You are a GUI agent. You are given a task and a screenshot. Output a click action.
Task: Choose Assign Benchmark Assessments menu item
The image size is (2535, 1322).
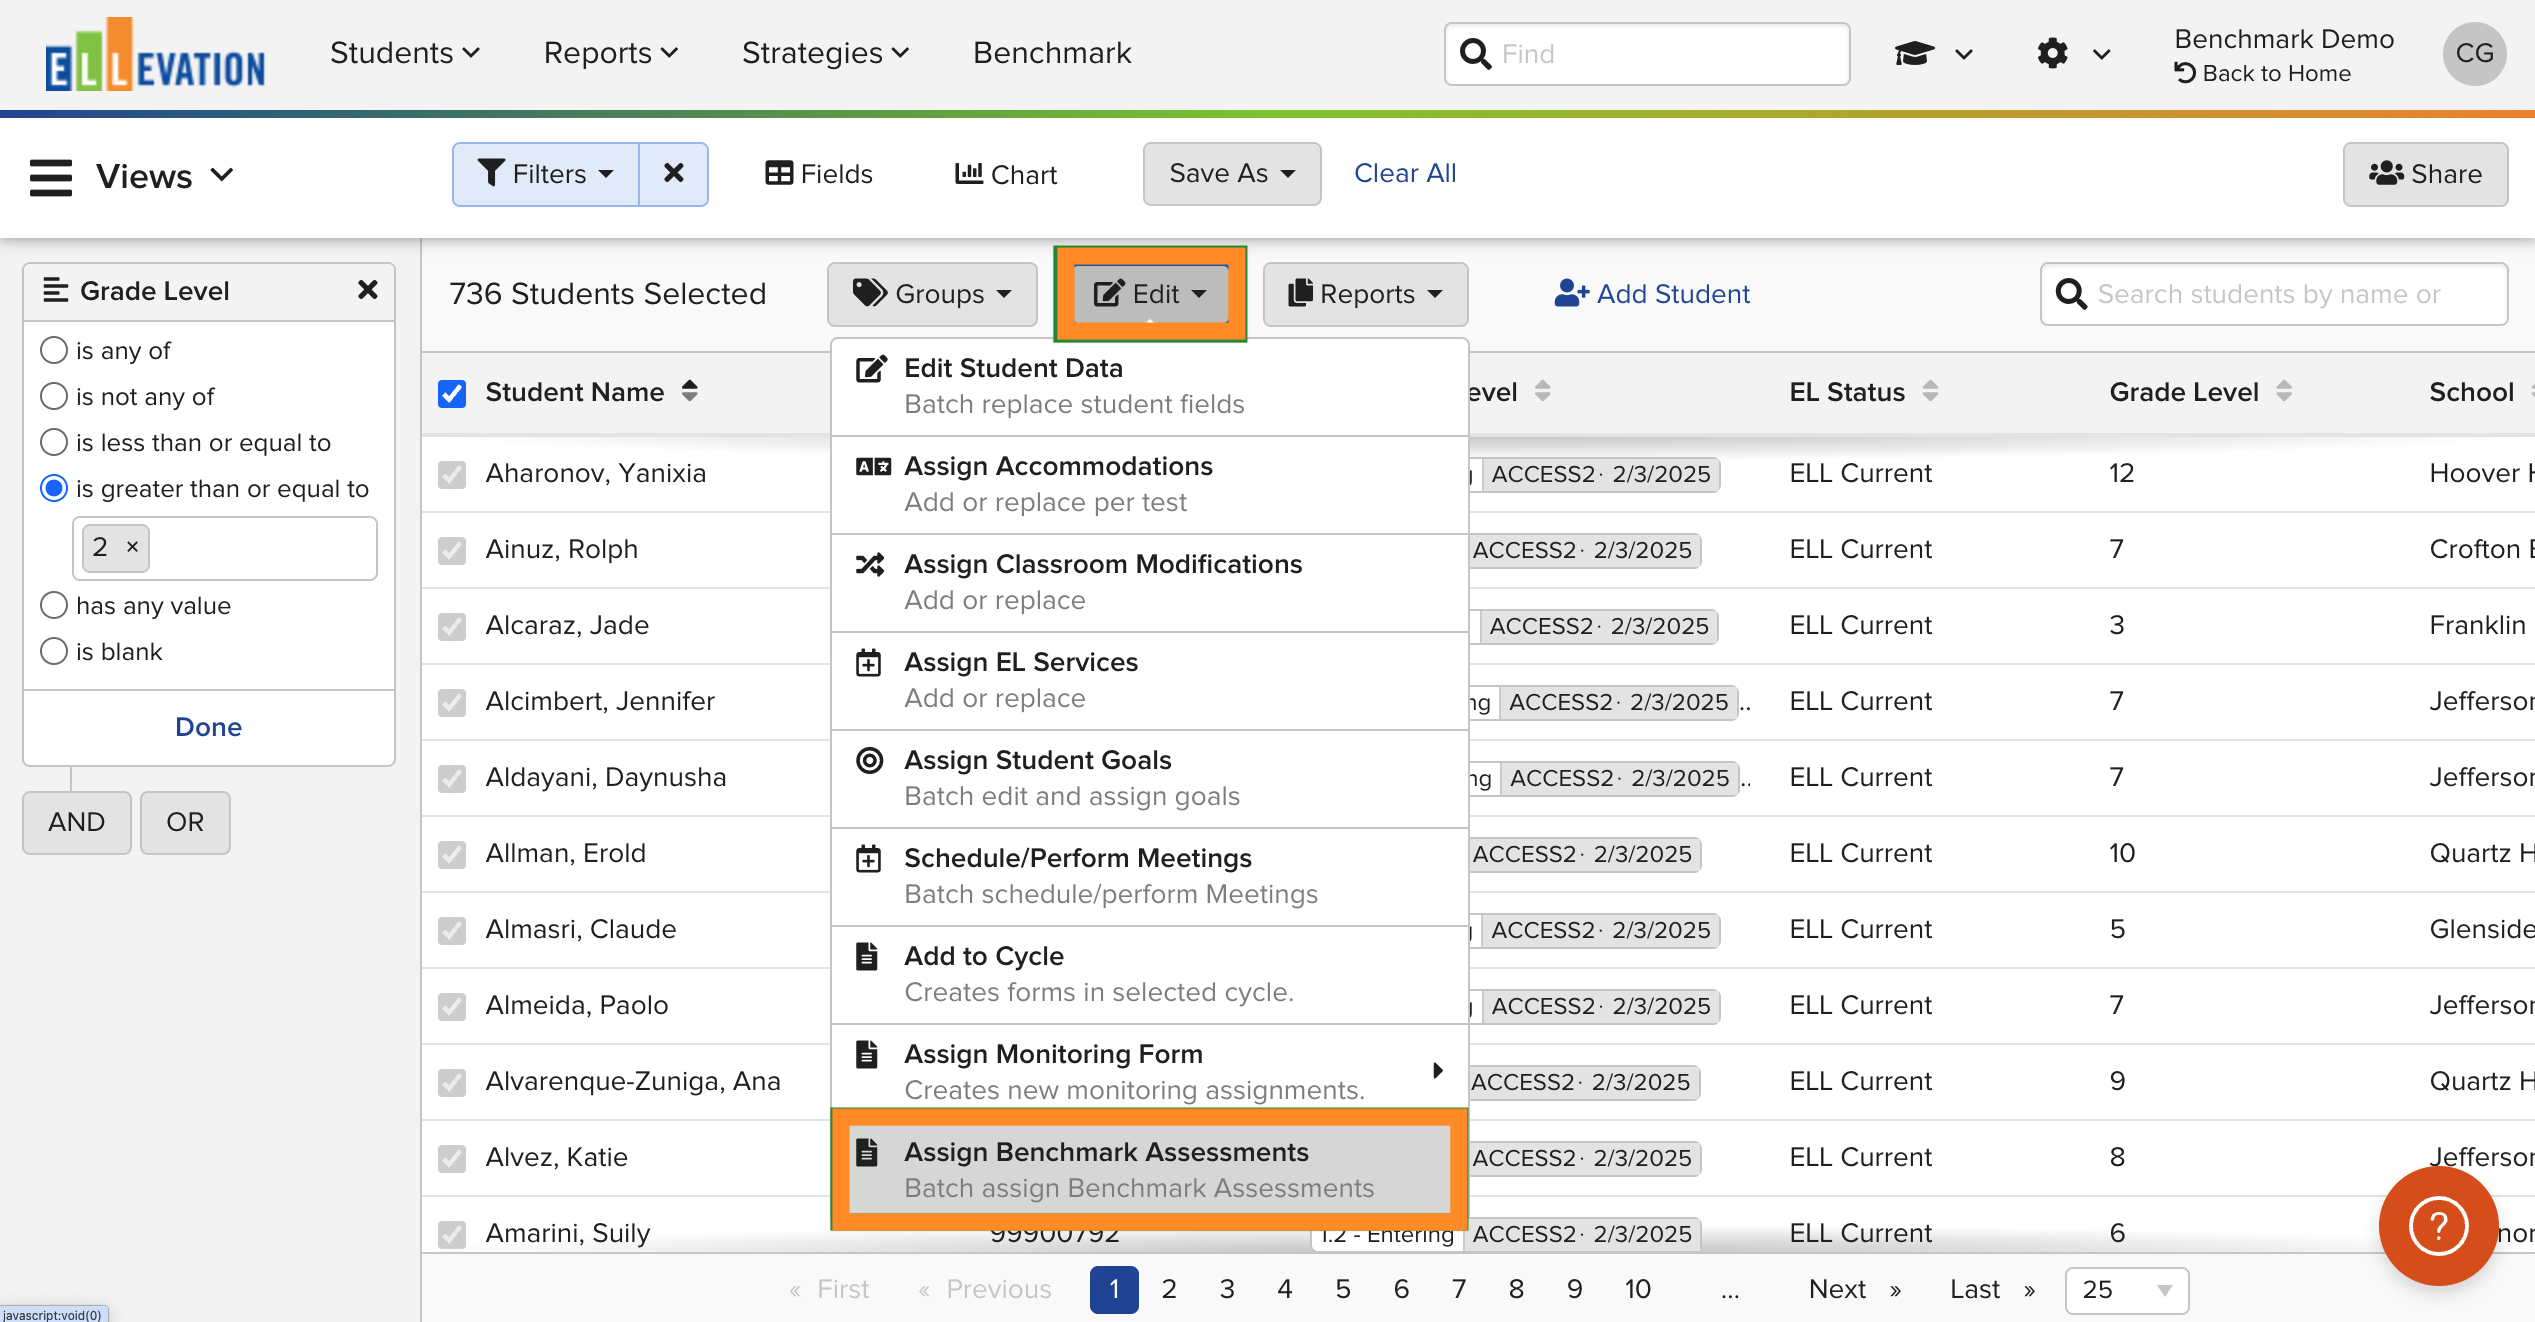pyautogui.click(x=1150, y=1170)
